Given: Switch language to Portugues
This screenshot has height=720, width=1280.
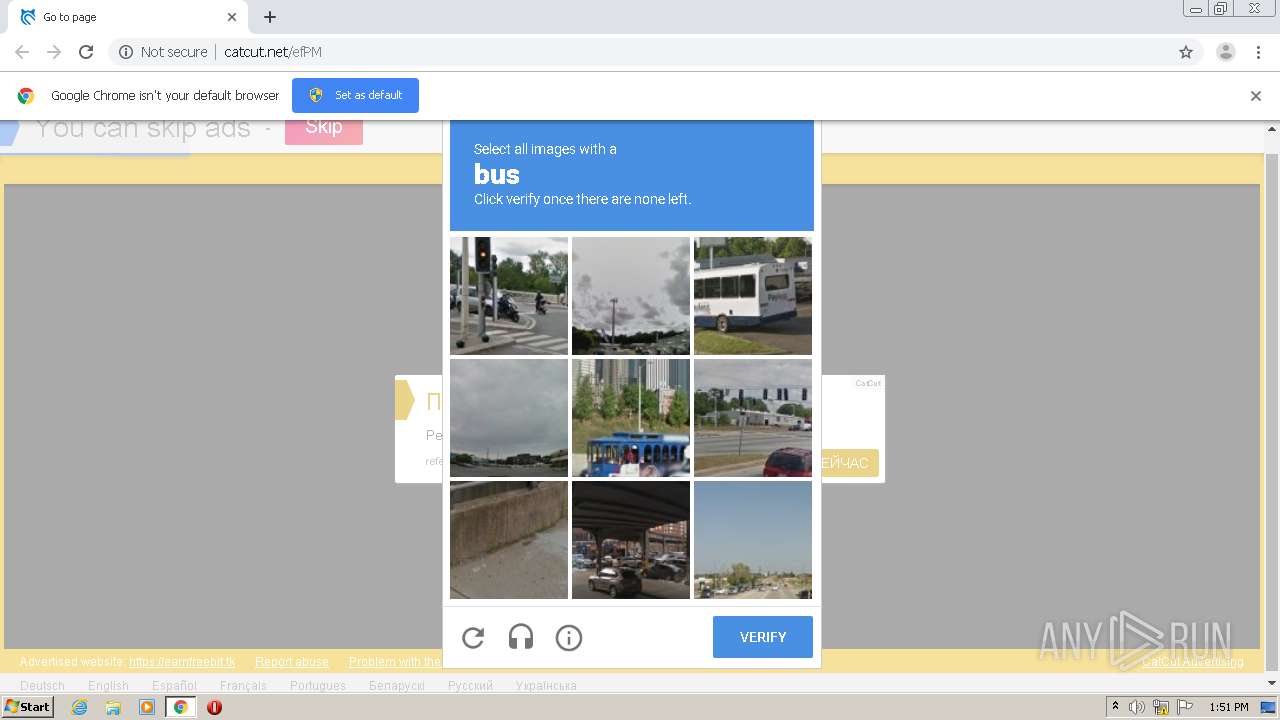Looking at the screenshot, I should tap(318, 686).
